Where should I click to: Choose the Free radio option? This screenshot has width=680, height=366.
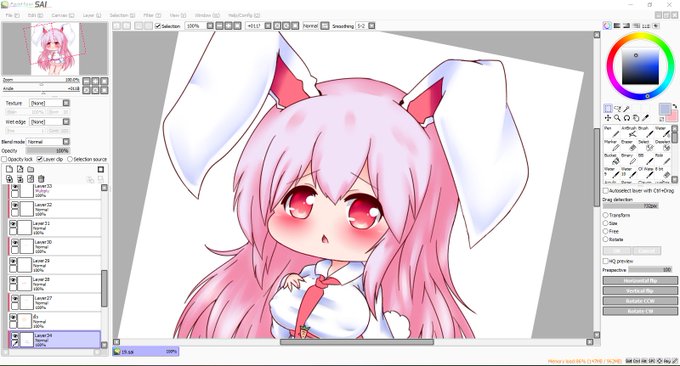click(x=605, y=231)
